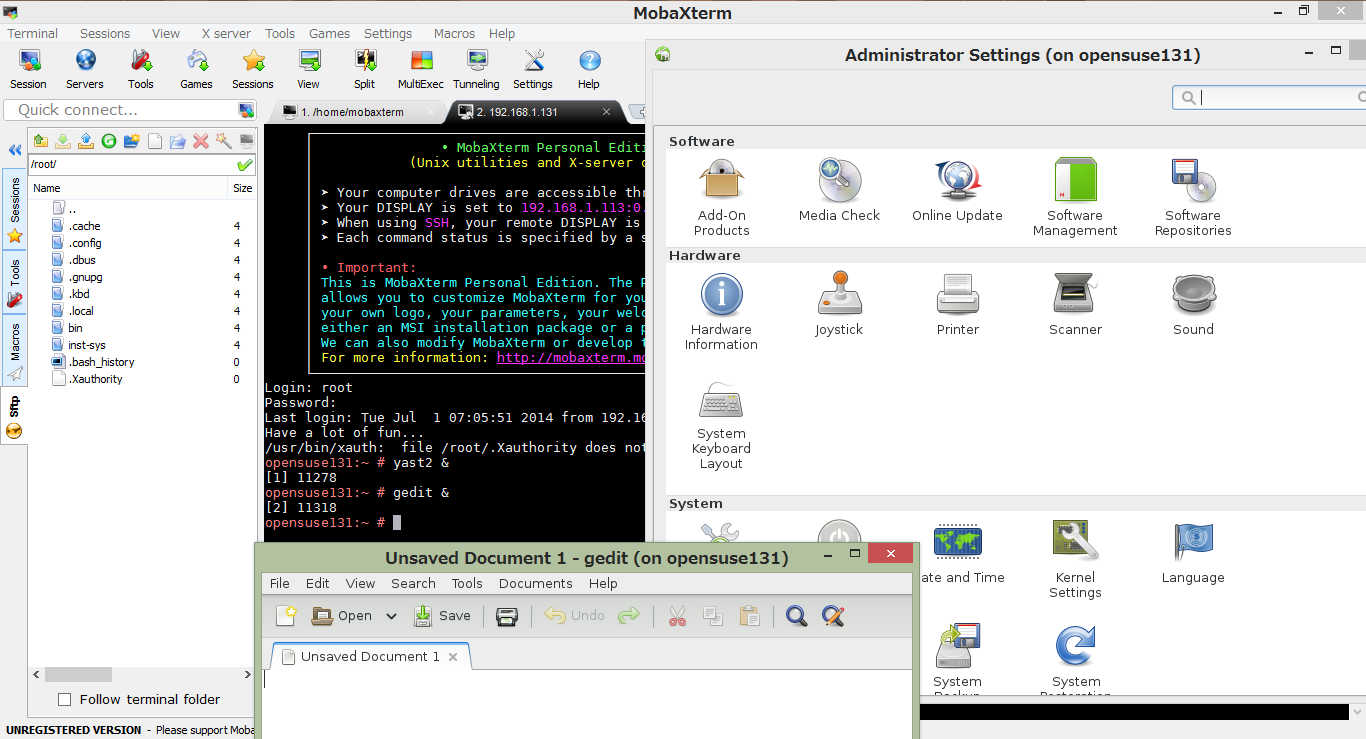Open the Tunneling toolbar icon

(476, 69)
